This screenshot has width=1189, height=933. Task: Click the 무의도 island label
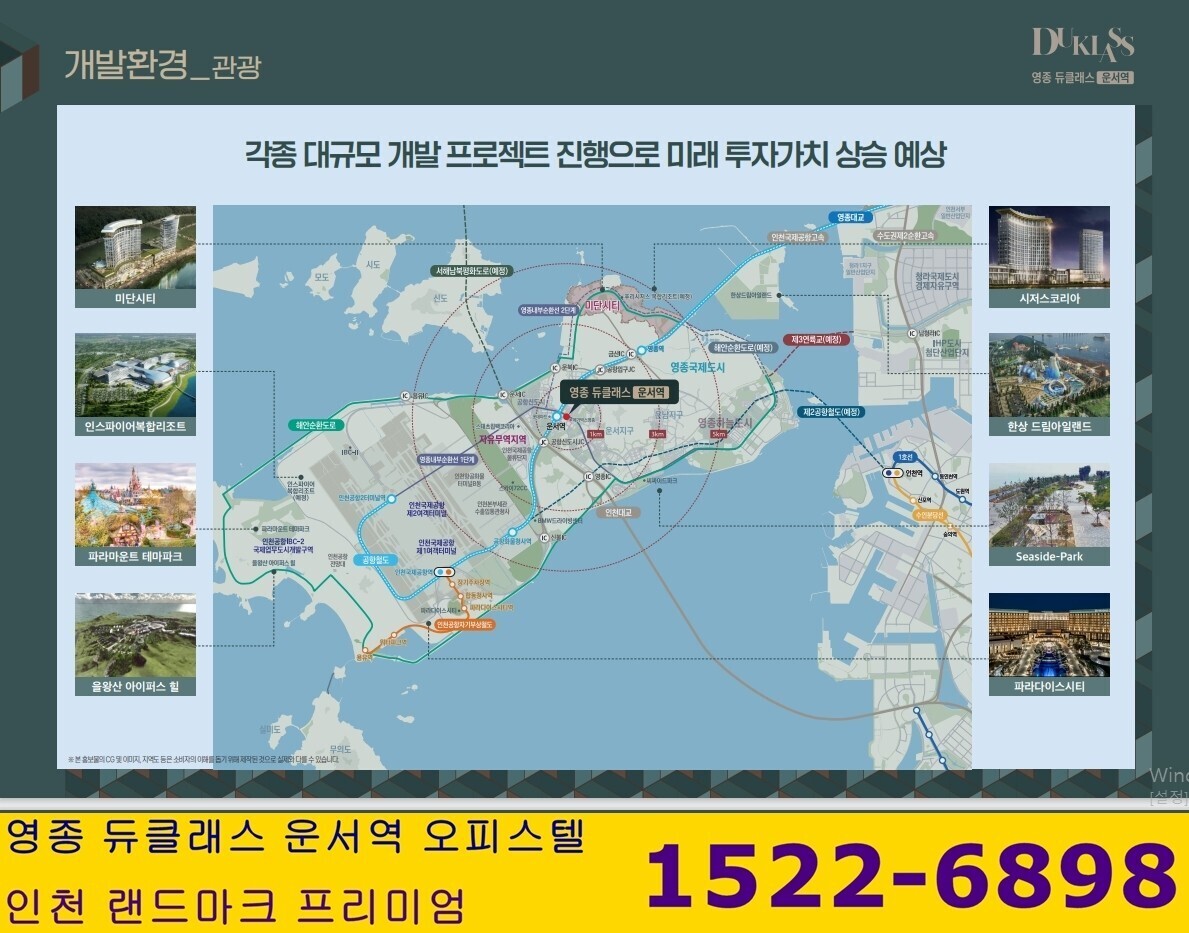pos(340,749)
